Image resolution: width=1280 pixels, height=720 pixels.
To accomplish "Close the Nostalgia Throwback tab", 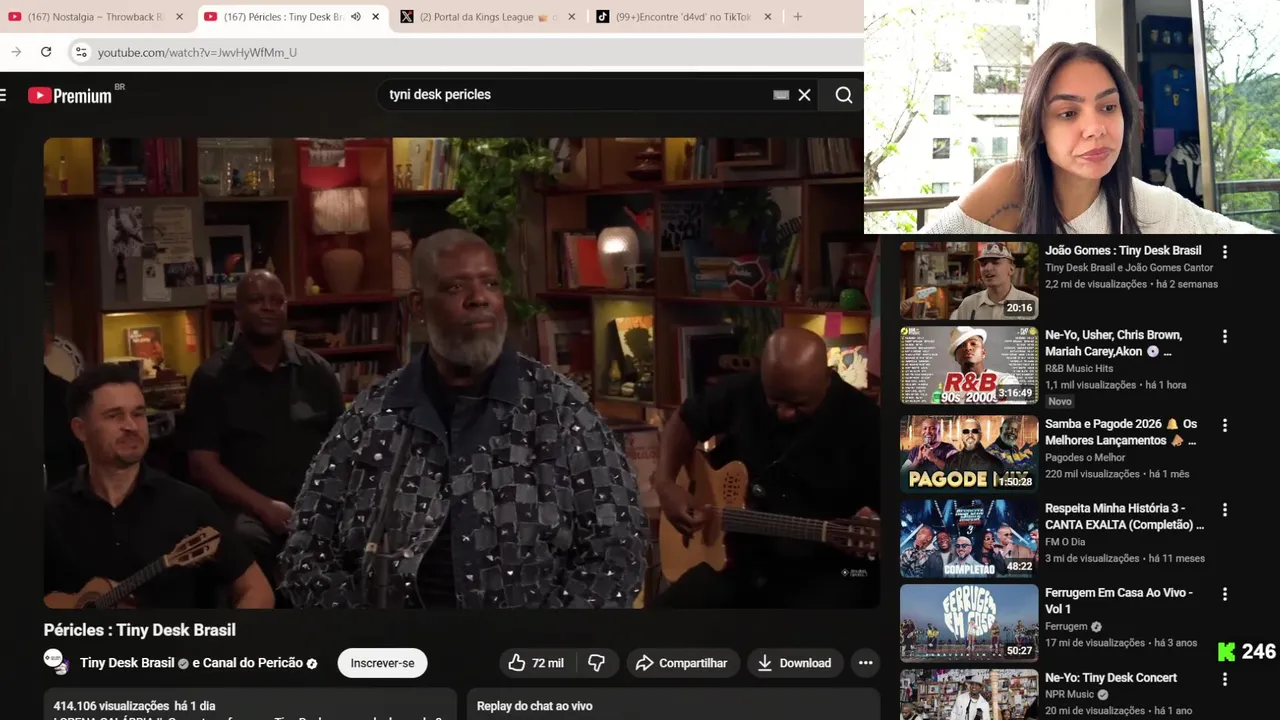I will click(x=180, y=17).
